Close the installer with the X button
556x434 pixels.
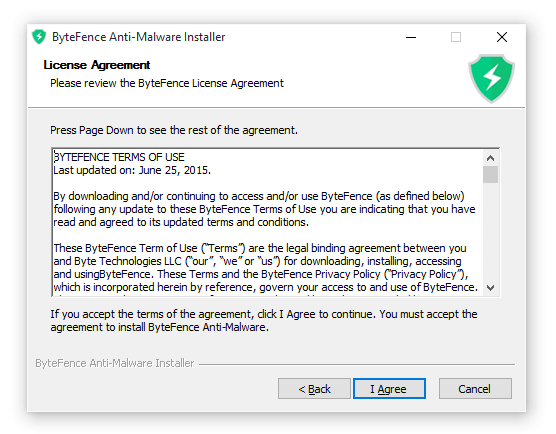click(501, 37)
